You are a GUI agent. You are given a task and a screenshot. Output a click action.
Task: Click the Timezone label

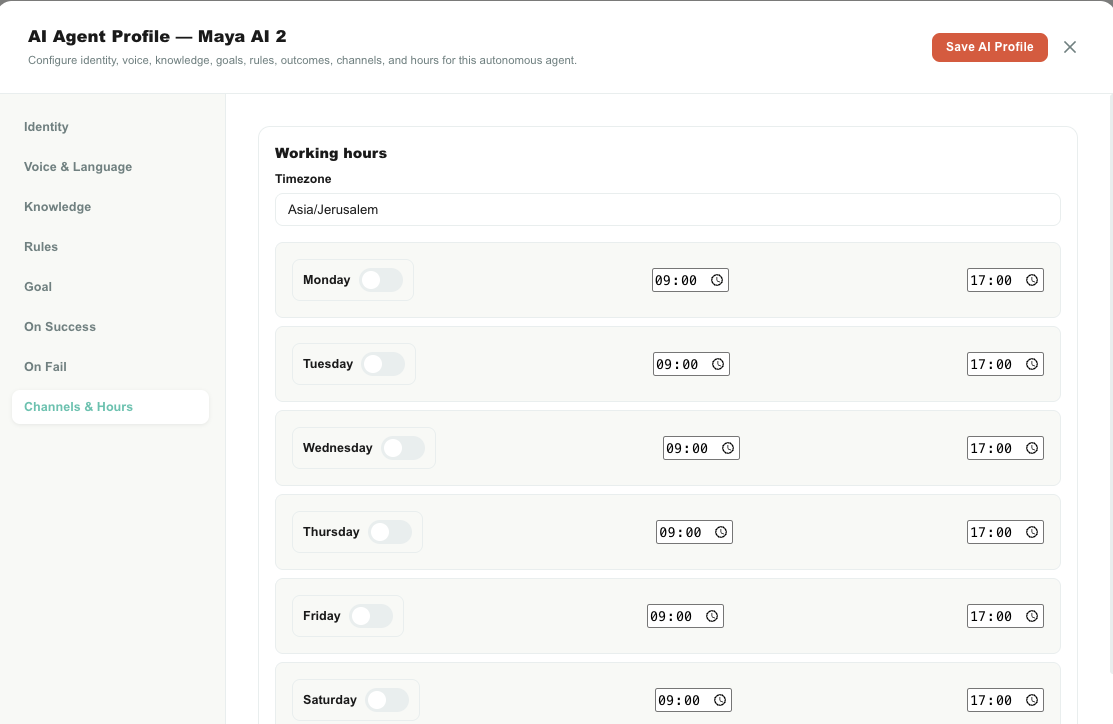pyautogui.click(x=303, y=179)
